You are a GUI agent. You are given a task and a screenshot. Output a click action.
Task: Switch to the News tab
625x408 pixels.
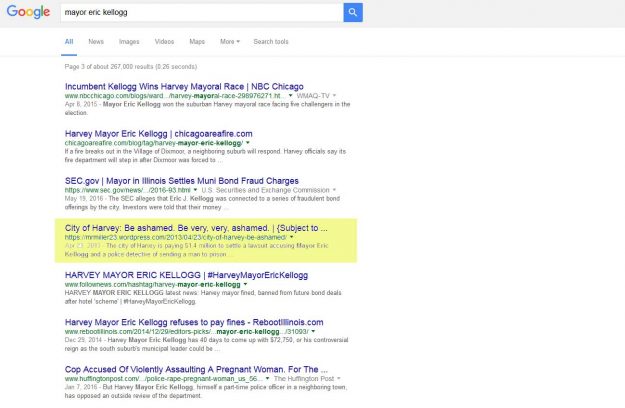[96, 41]
